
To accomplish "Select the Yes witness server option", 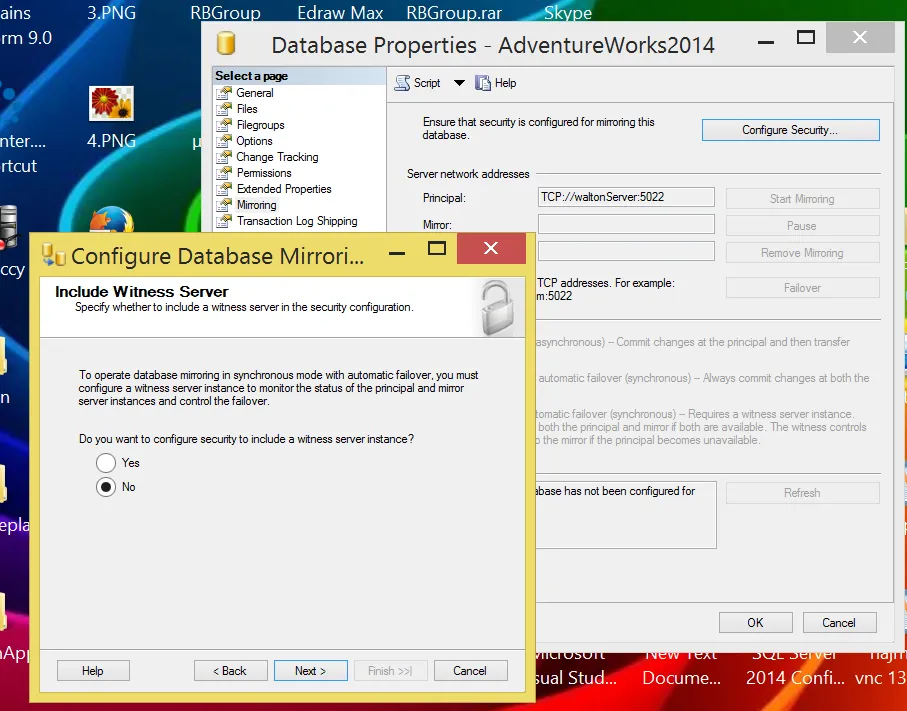I will 106,463.
